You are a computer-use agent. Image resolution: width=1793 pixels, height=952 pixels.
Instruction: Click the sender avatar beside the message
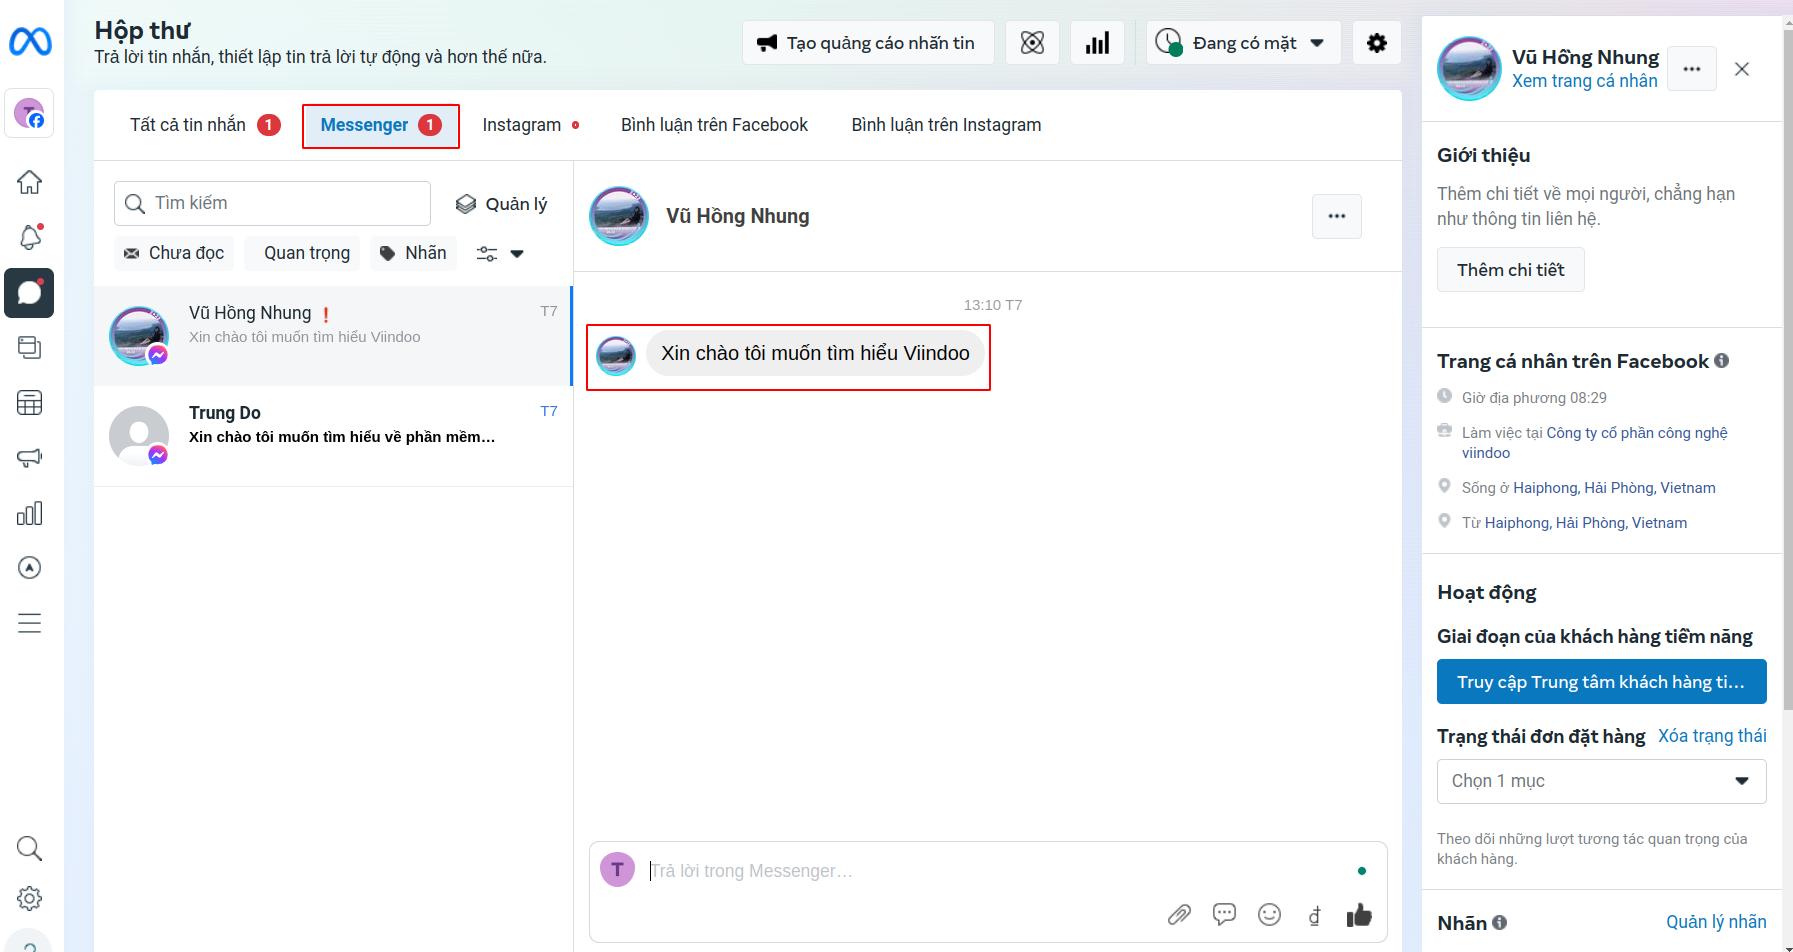(616, 356)
